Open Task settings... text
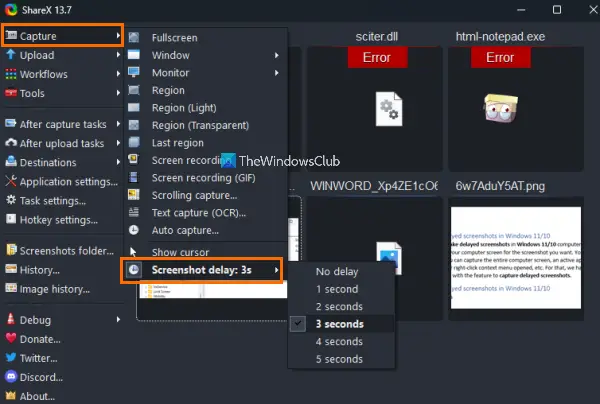600x404 pixels. tap(52, 201)
